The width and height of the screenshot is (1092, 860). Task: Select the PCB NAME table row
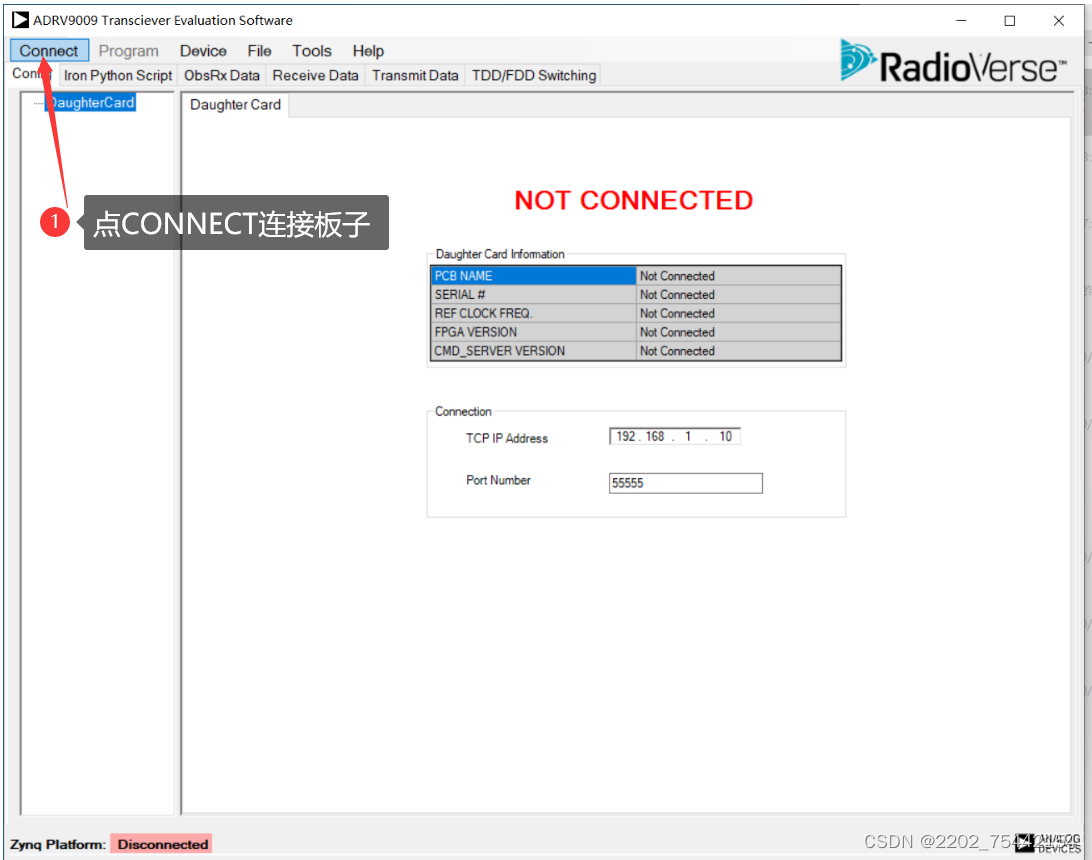click(x=635, y=276)
